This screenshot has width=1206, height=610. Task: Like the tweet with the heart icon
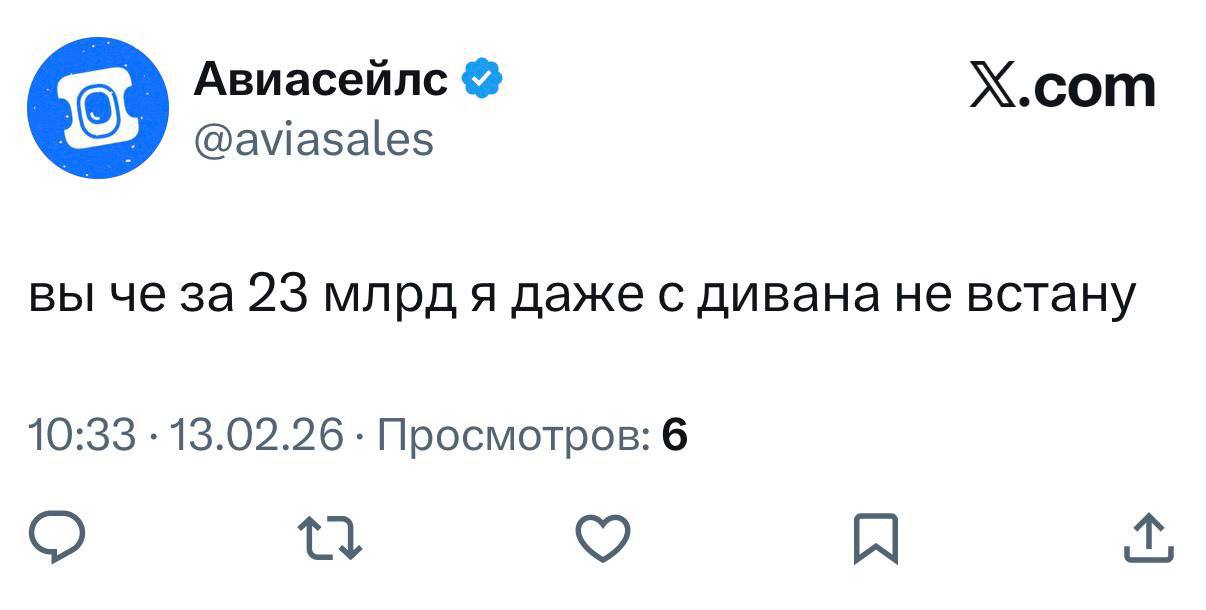(x=604, y=538)
